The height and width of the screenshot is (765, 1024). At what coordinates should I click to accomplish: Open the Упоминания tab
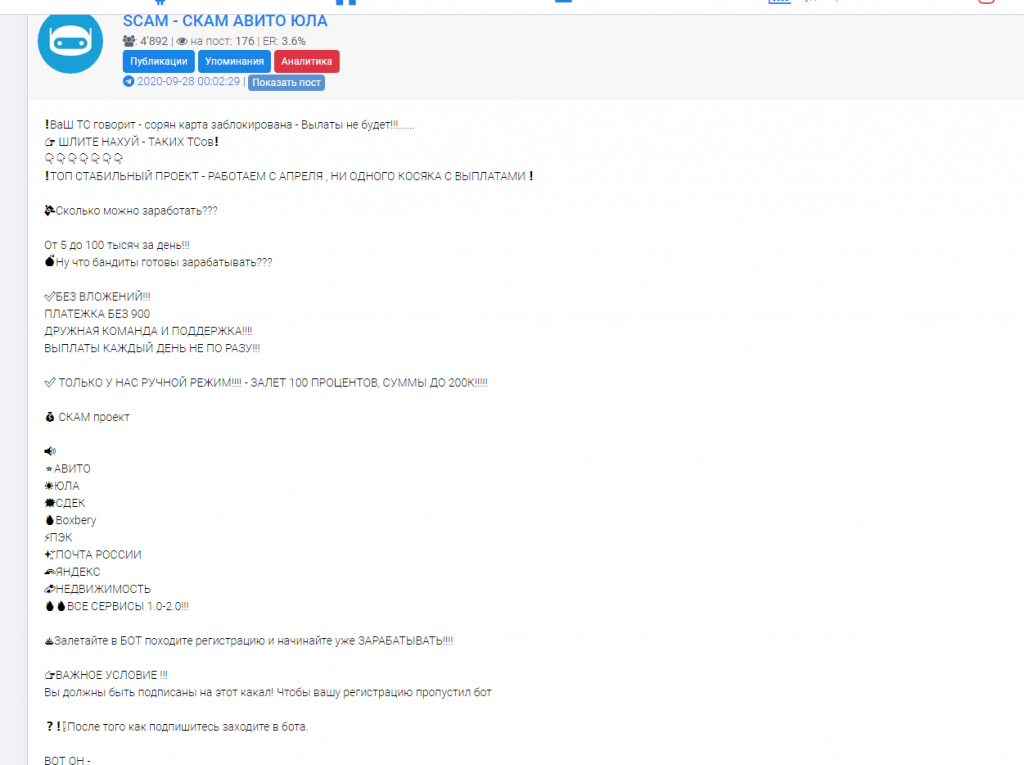tap(234, 61)
